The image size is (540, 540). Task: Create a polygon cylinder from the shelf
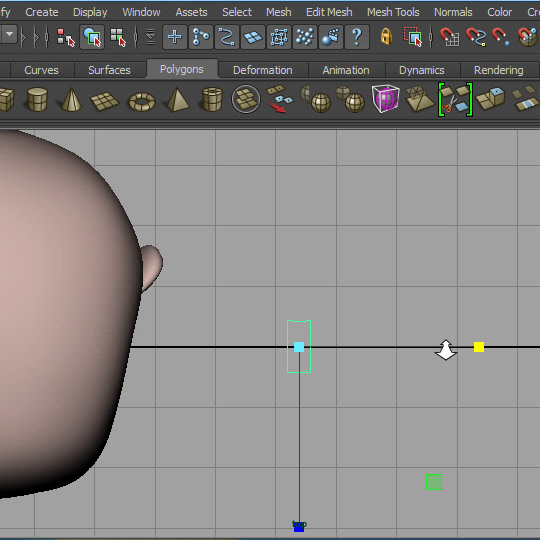(x=37, y=100)
